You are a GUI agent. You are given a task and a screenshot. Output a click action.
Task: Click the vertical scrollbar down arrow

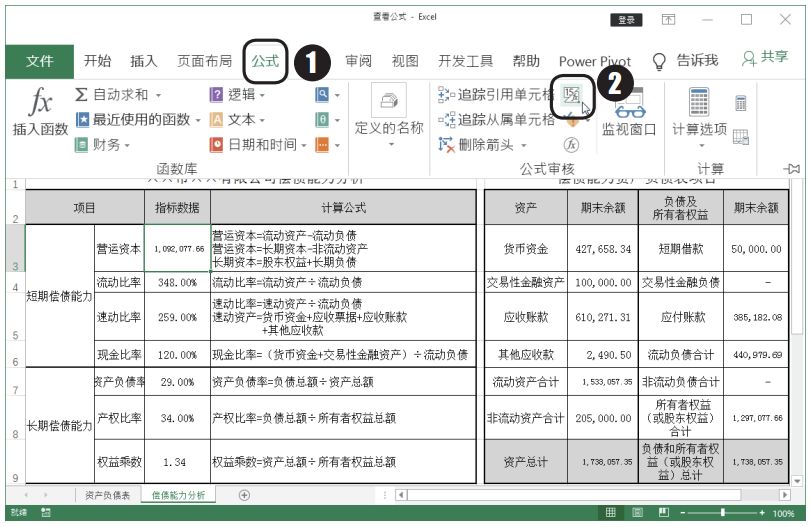(797, 480)
